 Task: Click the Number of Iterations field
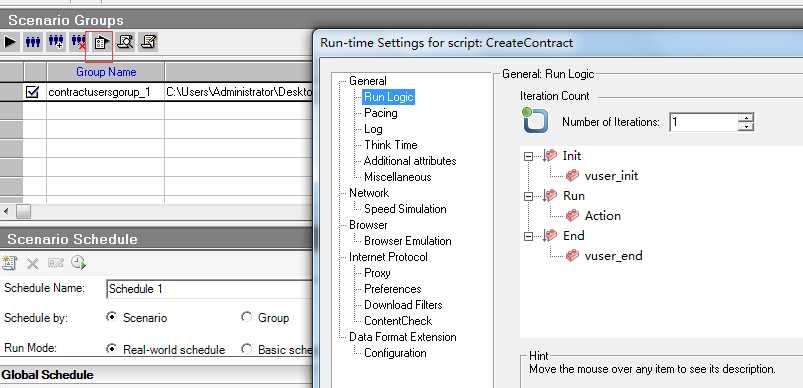pos(704,122)
